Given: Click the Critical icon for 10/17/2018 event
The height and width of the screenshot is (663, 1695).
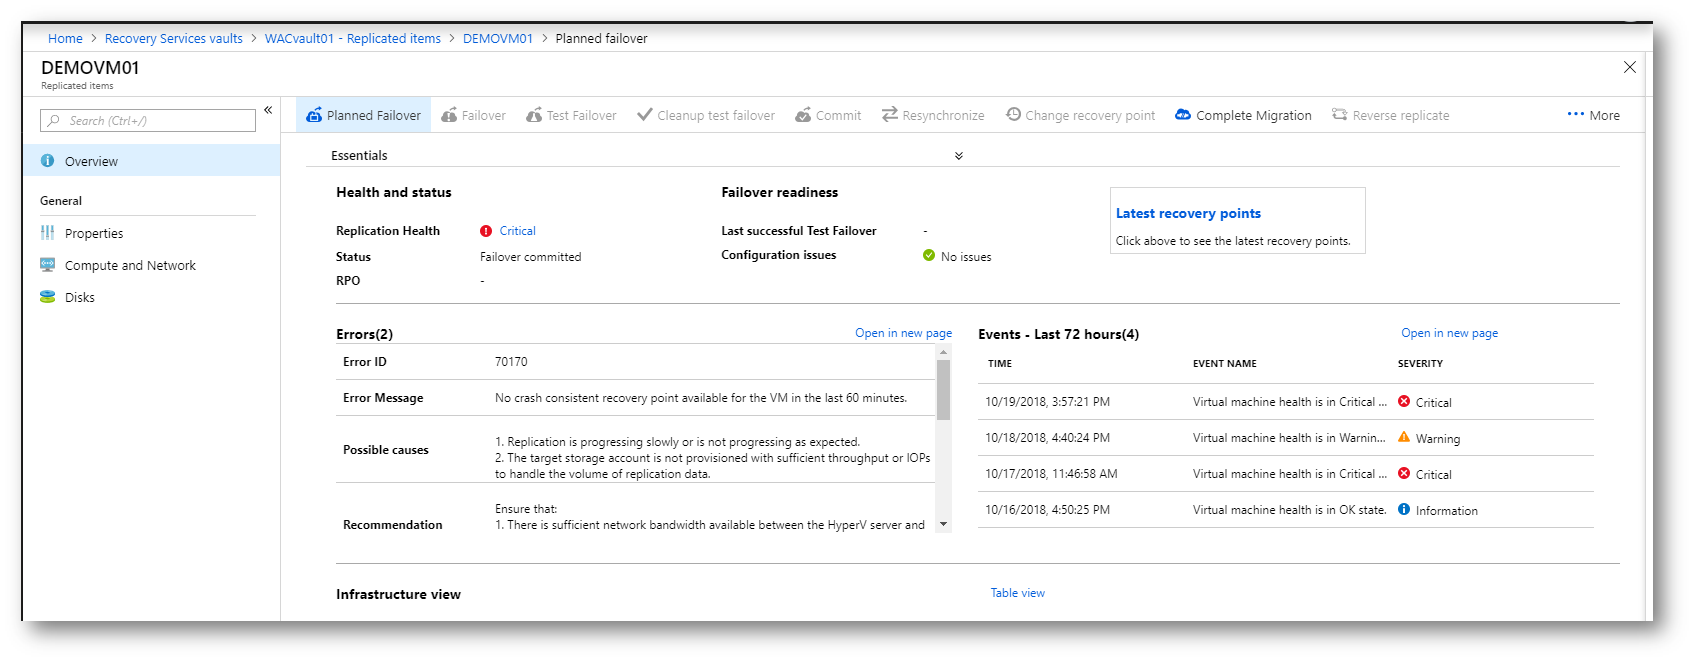Looking at the screenshot, I should pyautogui.click(x=1404, y=473).
